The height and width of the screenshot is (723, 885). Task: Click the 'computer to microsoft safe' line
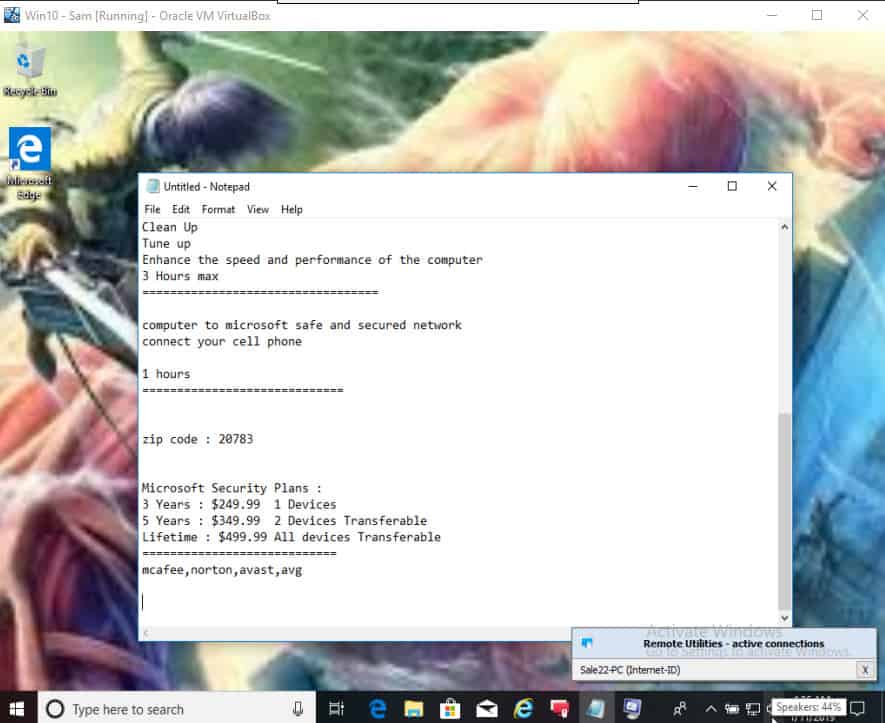(x=302, y=325)
